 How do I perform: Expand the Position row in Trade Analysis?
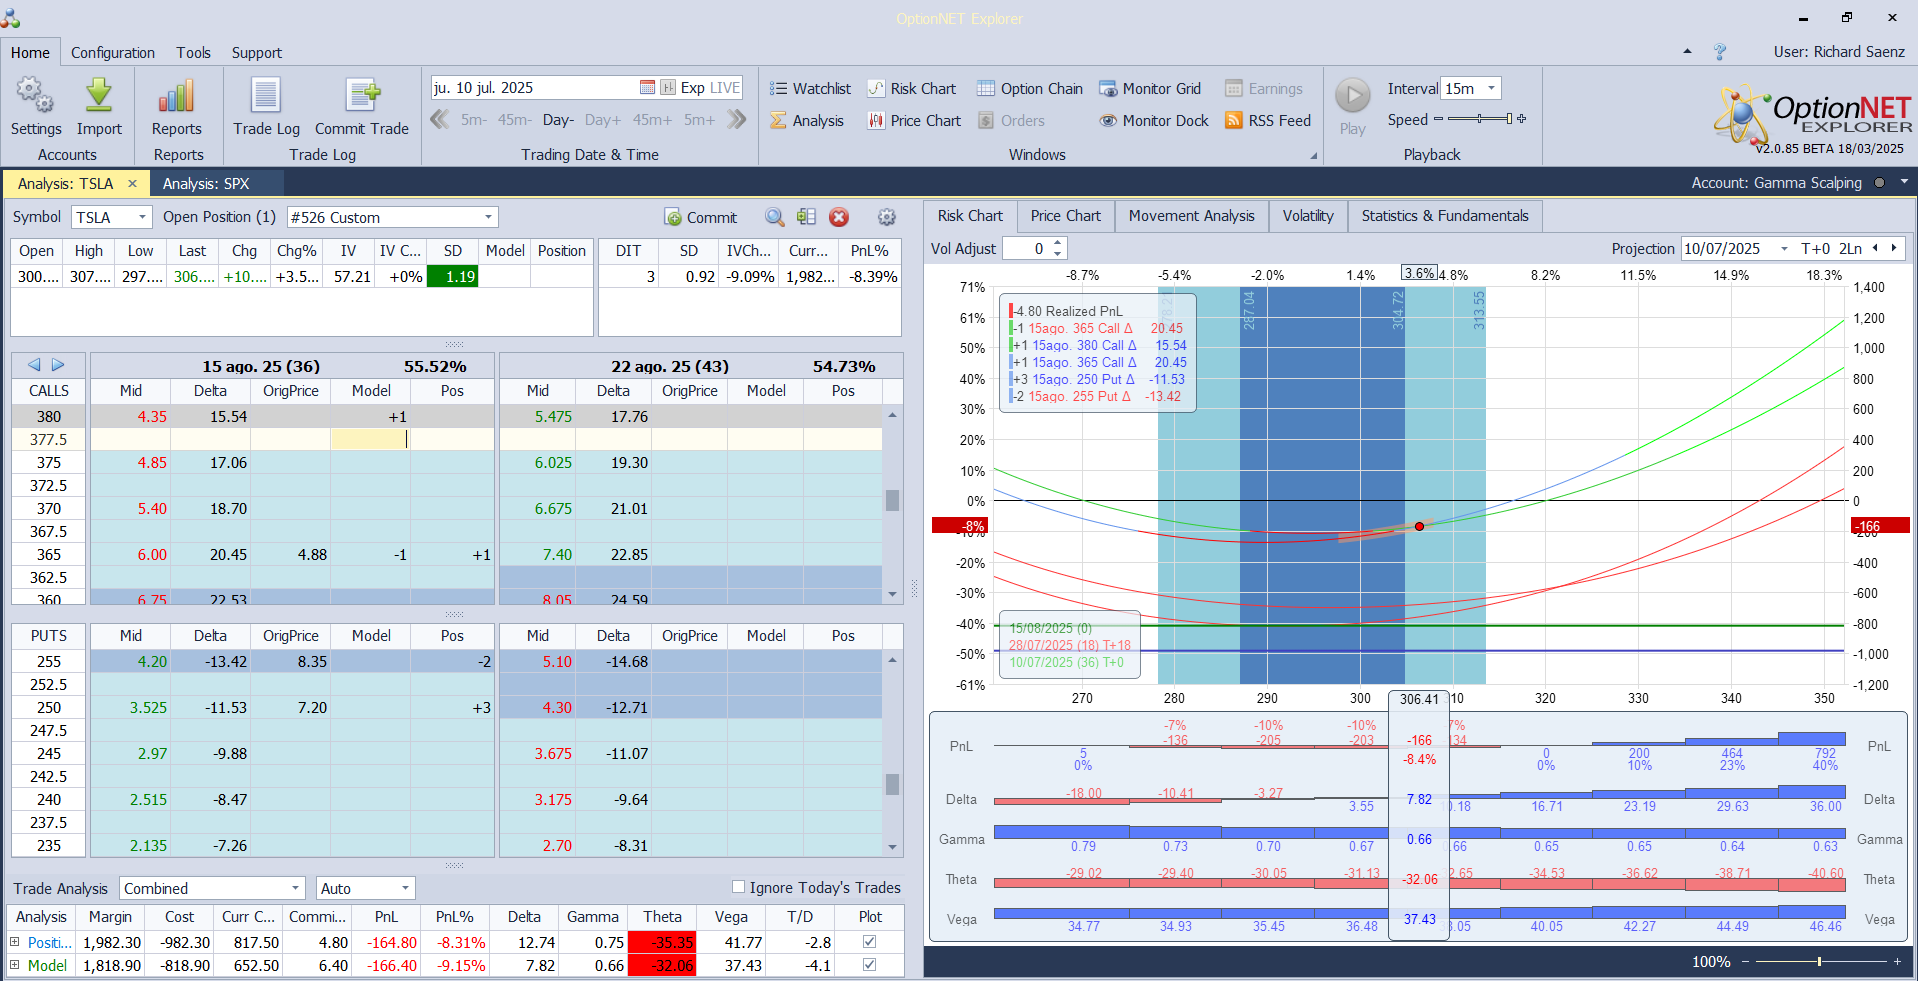pyautogui.click(x=15, y=942)
